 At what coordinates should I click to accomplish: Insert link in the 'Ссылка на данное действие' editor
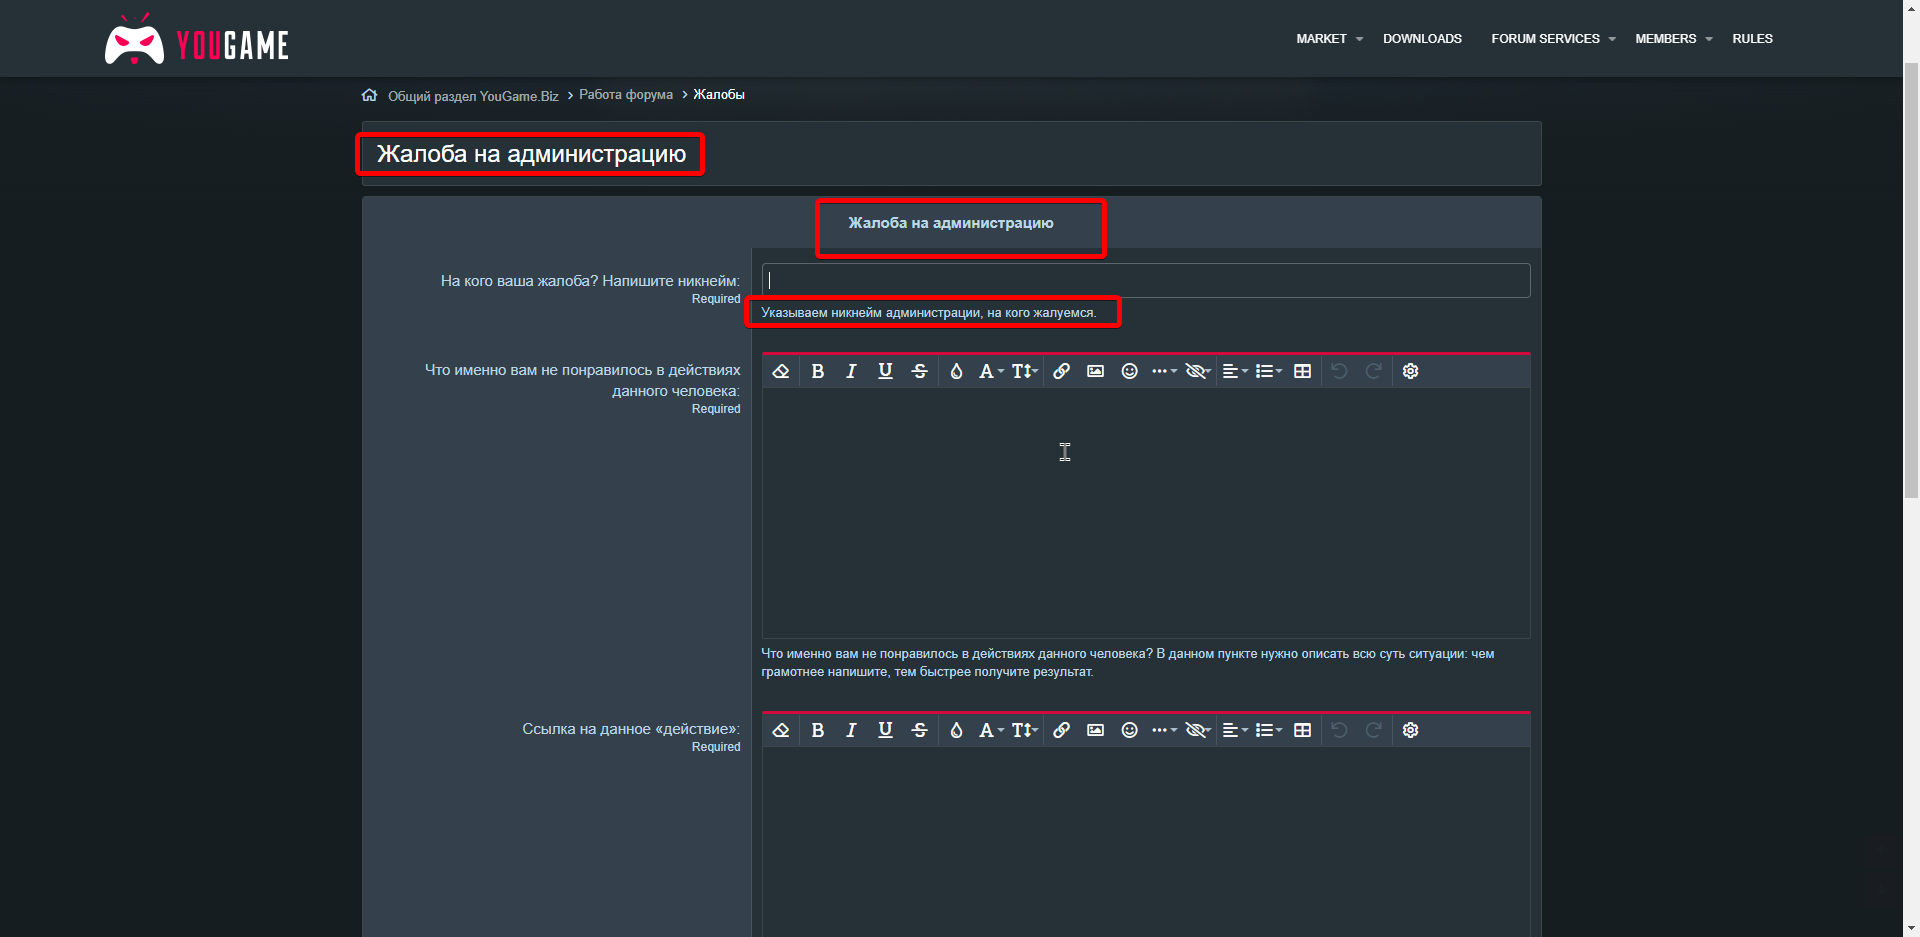tap(1062, 730)
